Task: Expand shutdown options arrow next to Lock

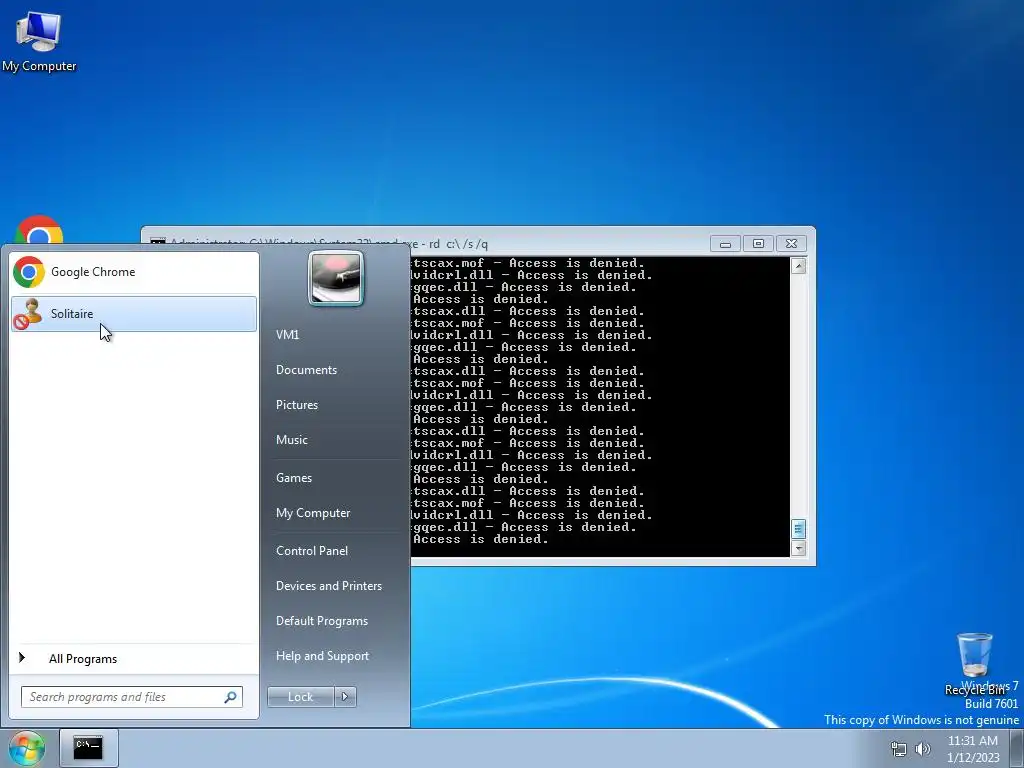Action: coord(345,697)
